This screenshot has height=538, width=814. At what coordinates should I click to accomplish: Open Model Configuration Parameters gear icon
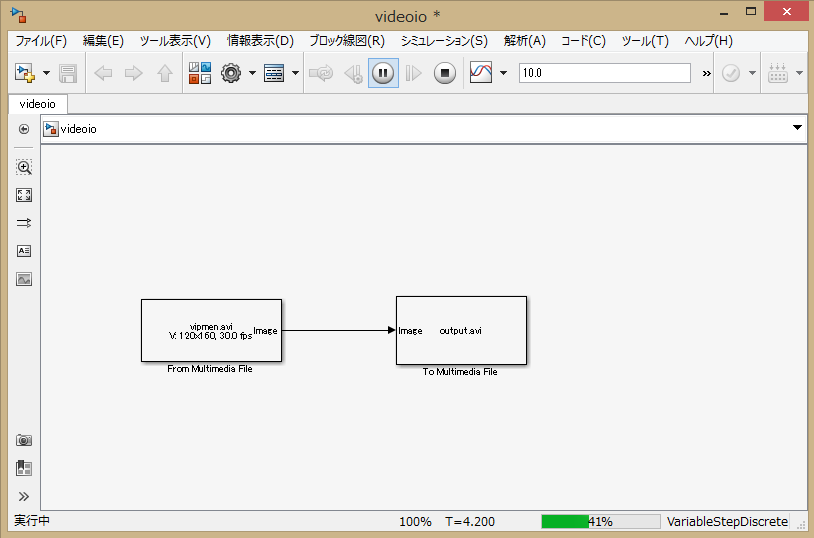click(231, 73)
